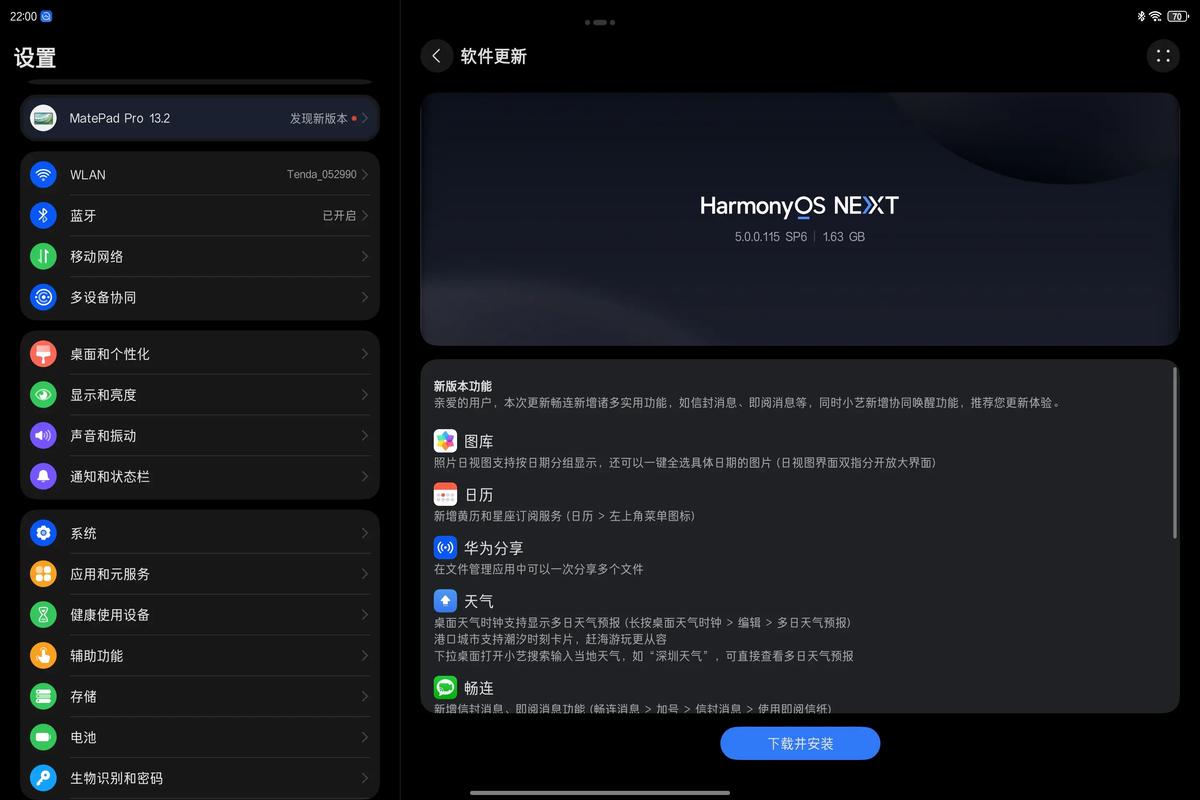Click the 日历 (Calendar) app icon

(x=445, y=494)
